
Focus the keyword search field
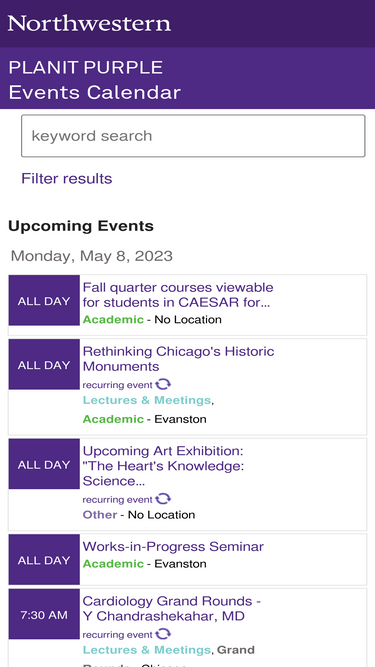pos(193,136)
